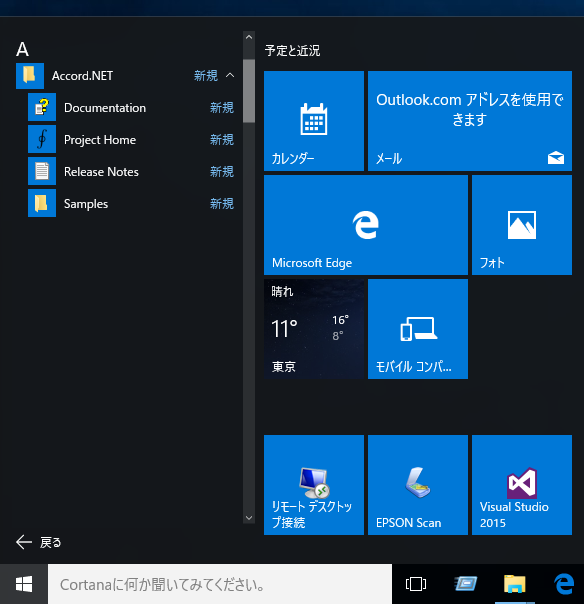Click the Documentation help file icon
Image resolution: width=584 pixels, height=604 pixels.
pyautogui.click(x=42, y=107)
